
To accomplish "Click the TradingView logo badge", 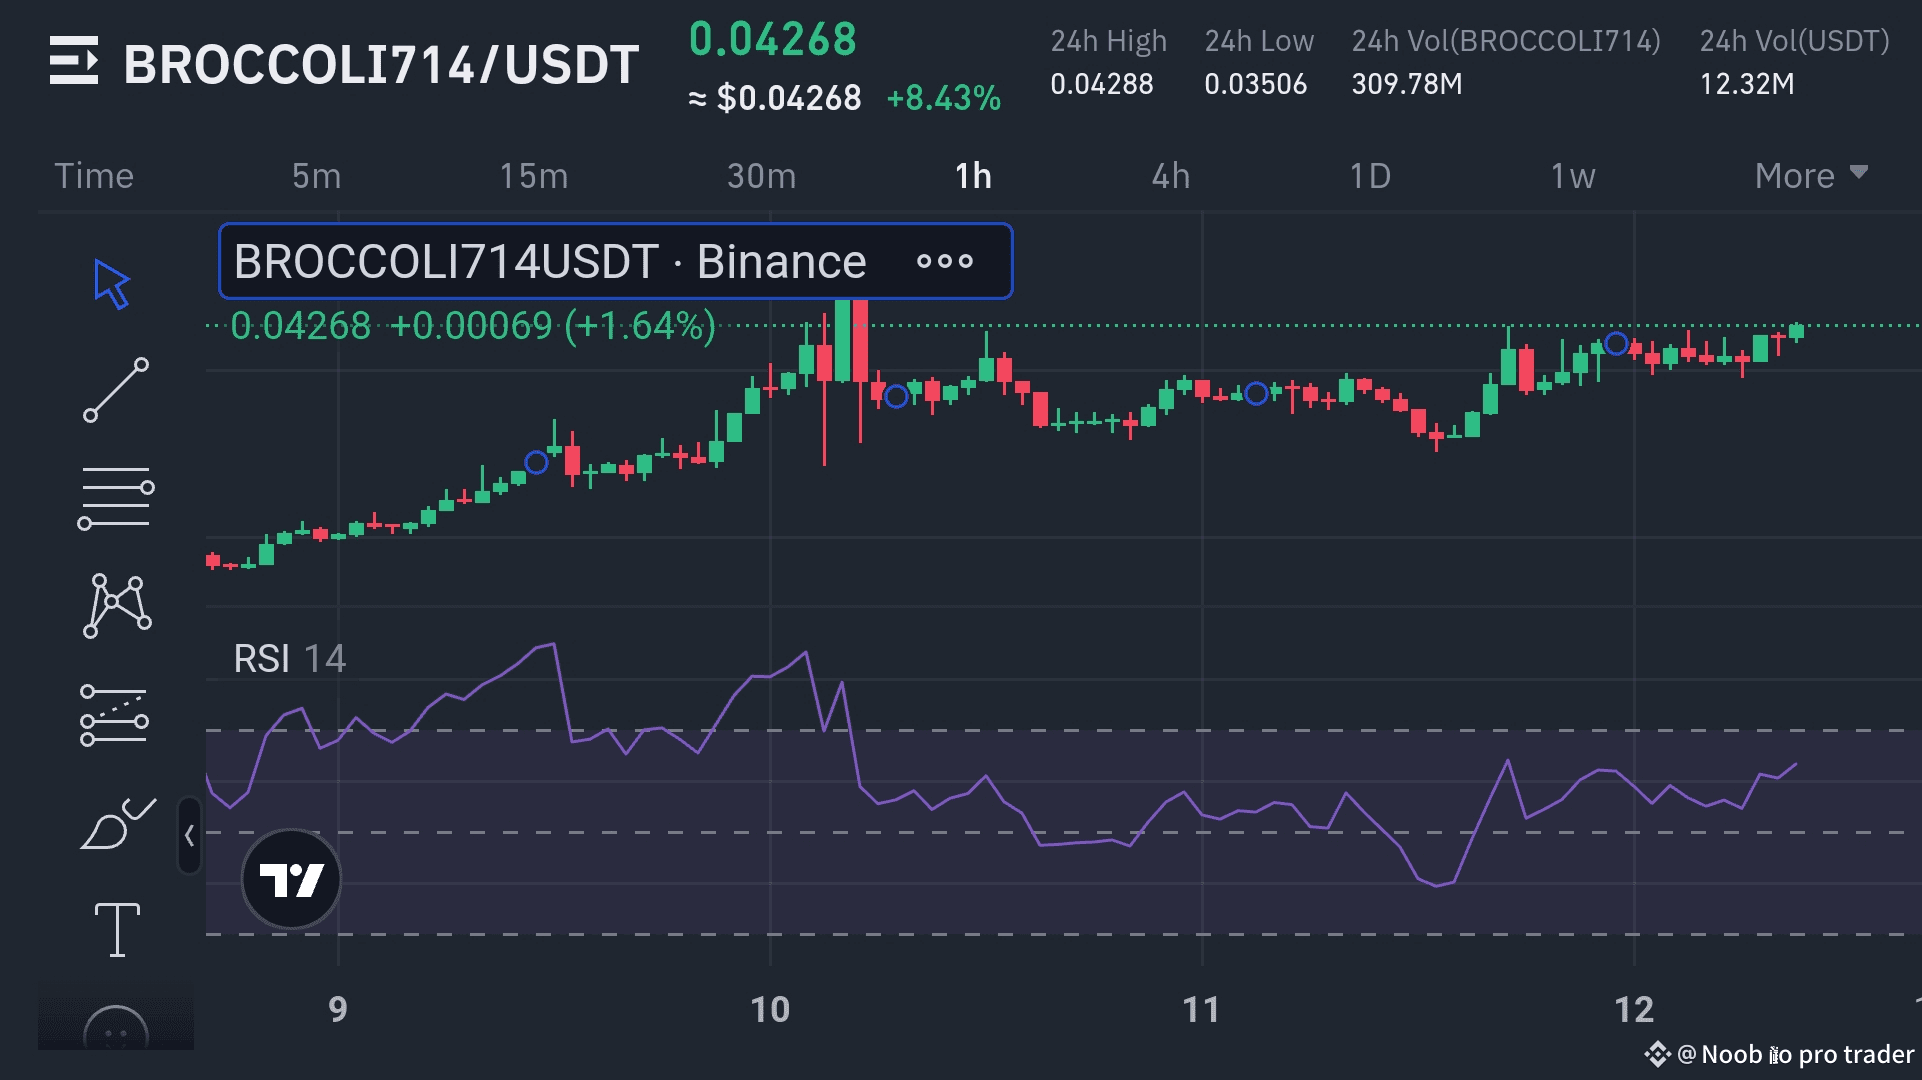I will pos(291,879).
